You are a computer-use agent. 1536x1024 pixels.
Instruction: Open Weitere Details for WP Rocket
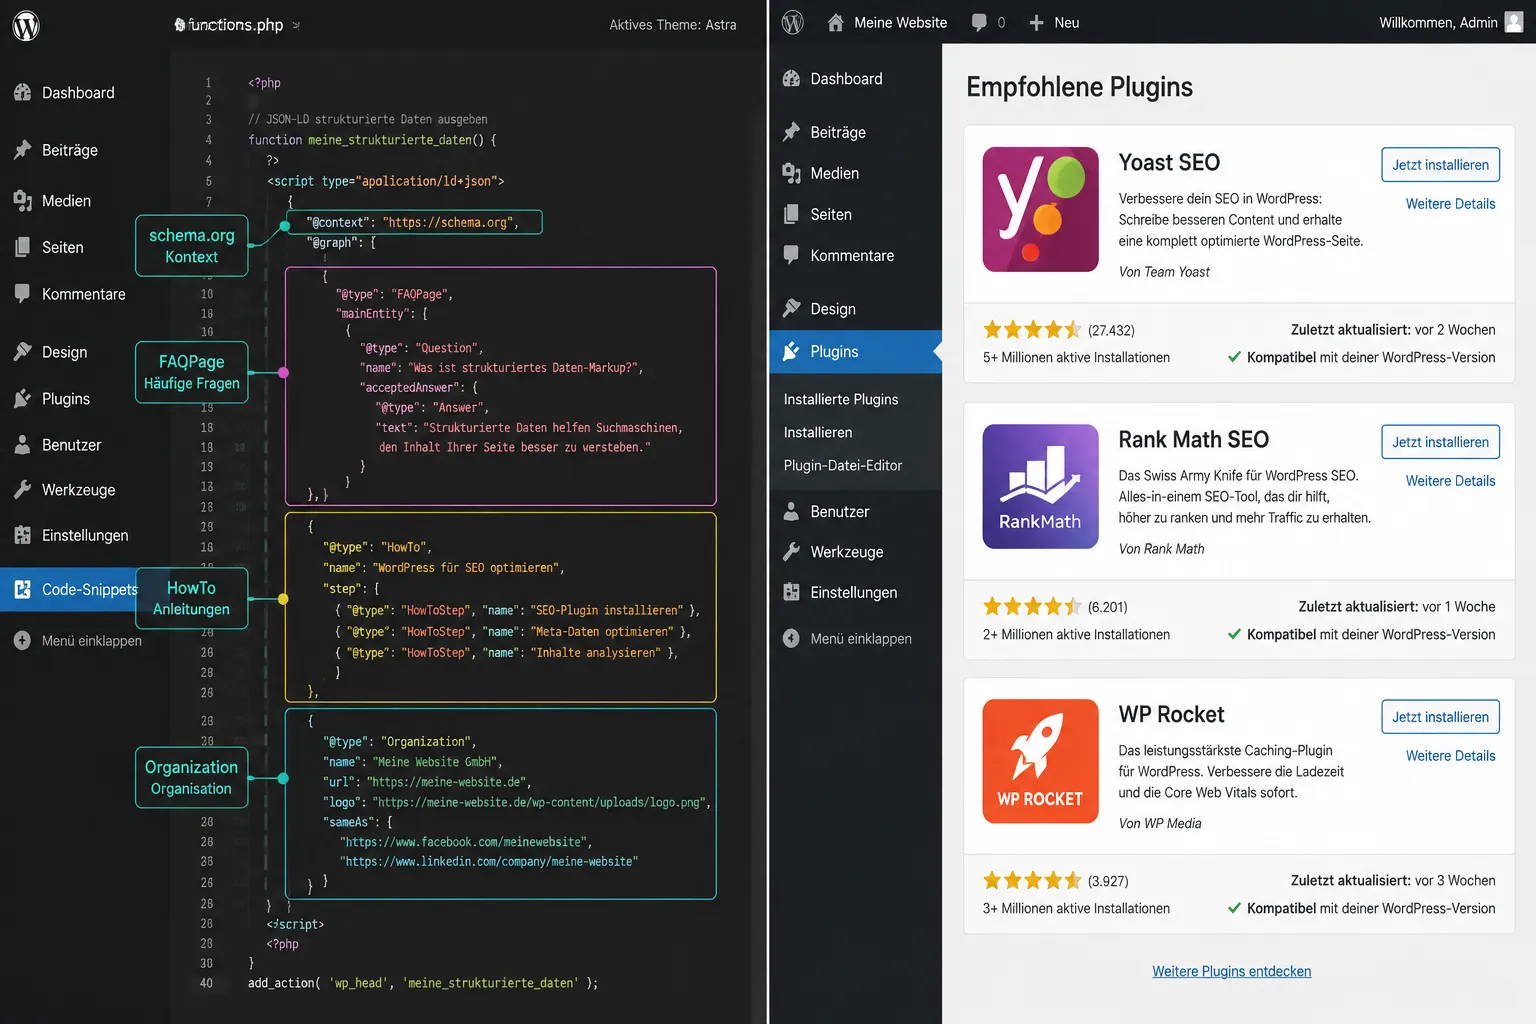[x=1450, y=755]
